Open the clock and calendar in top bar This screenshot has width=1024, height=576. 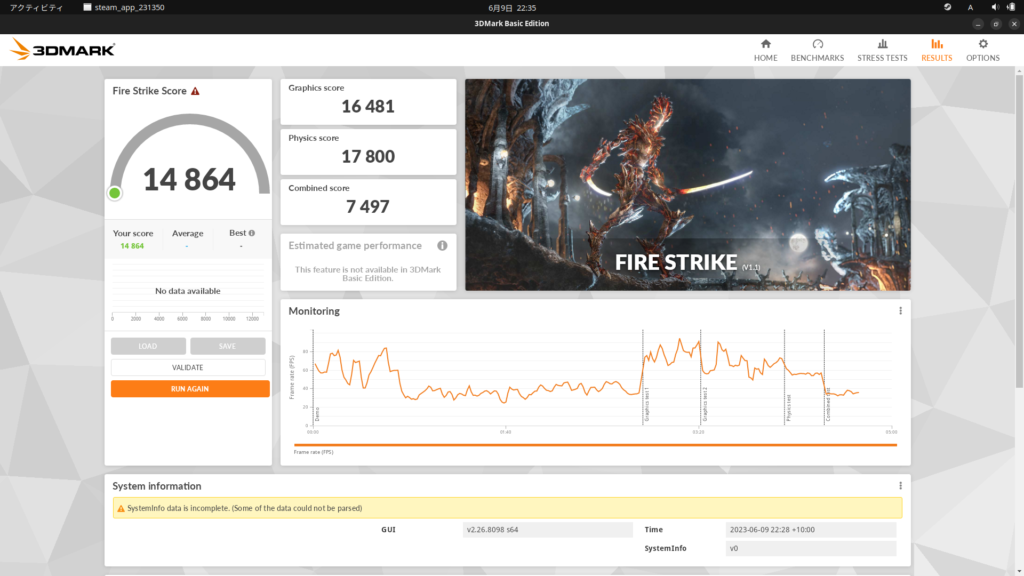point(512,8)
